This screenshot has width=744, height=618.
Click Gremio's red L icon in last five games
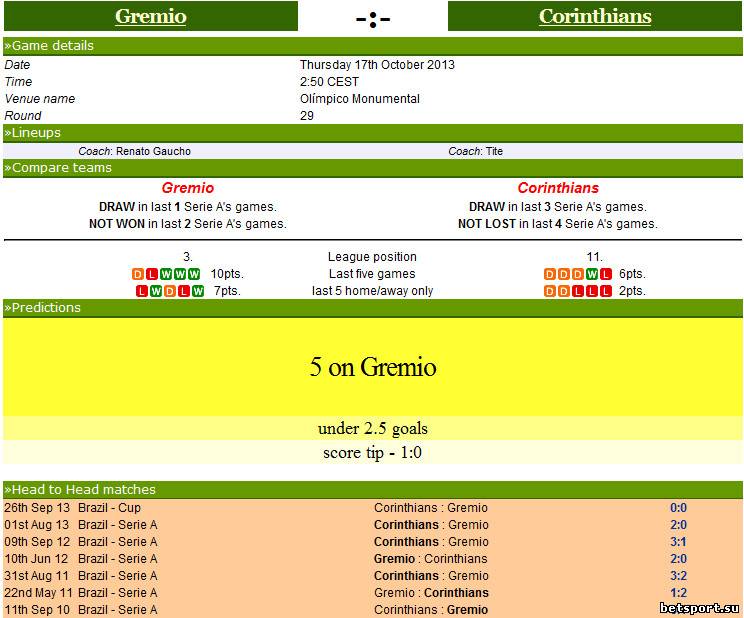tap(152, 274)
